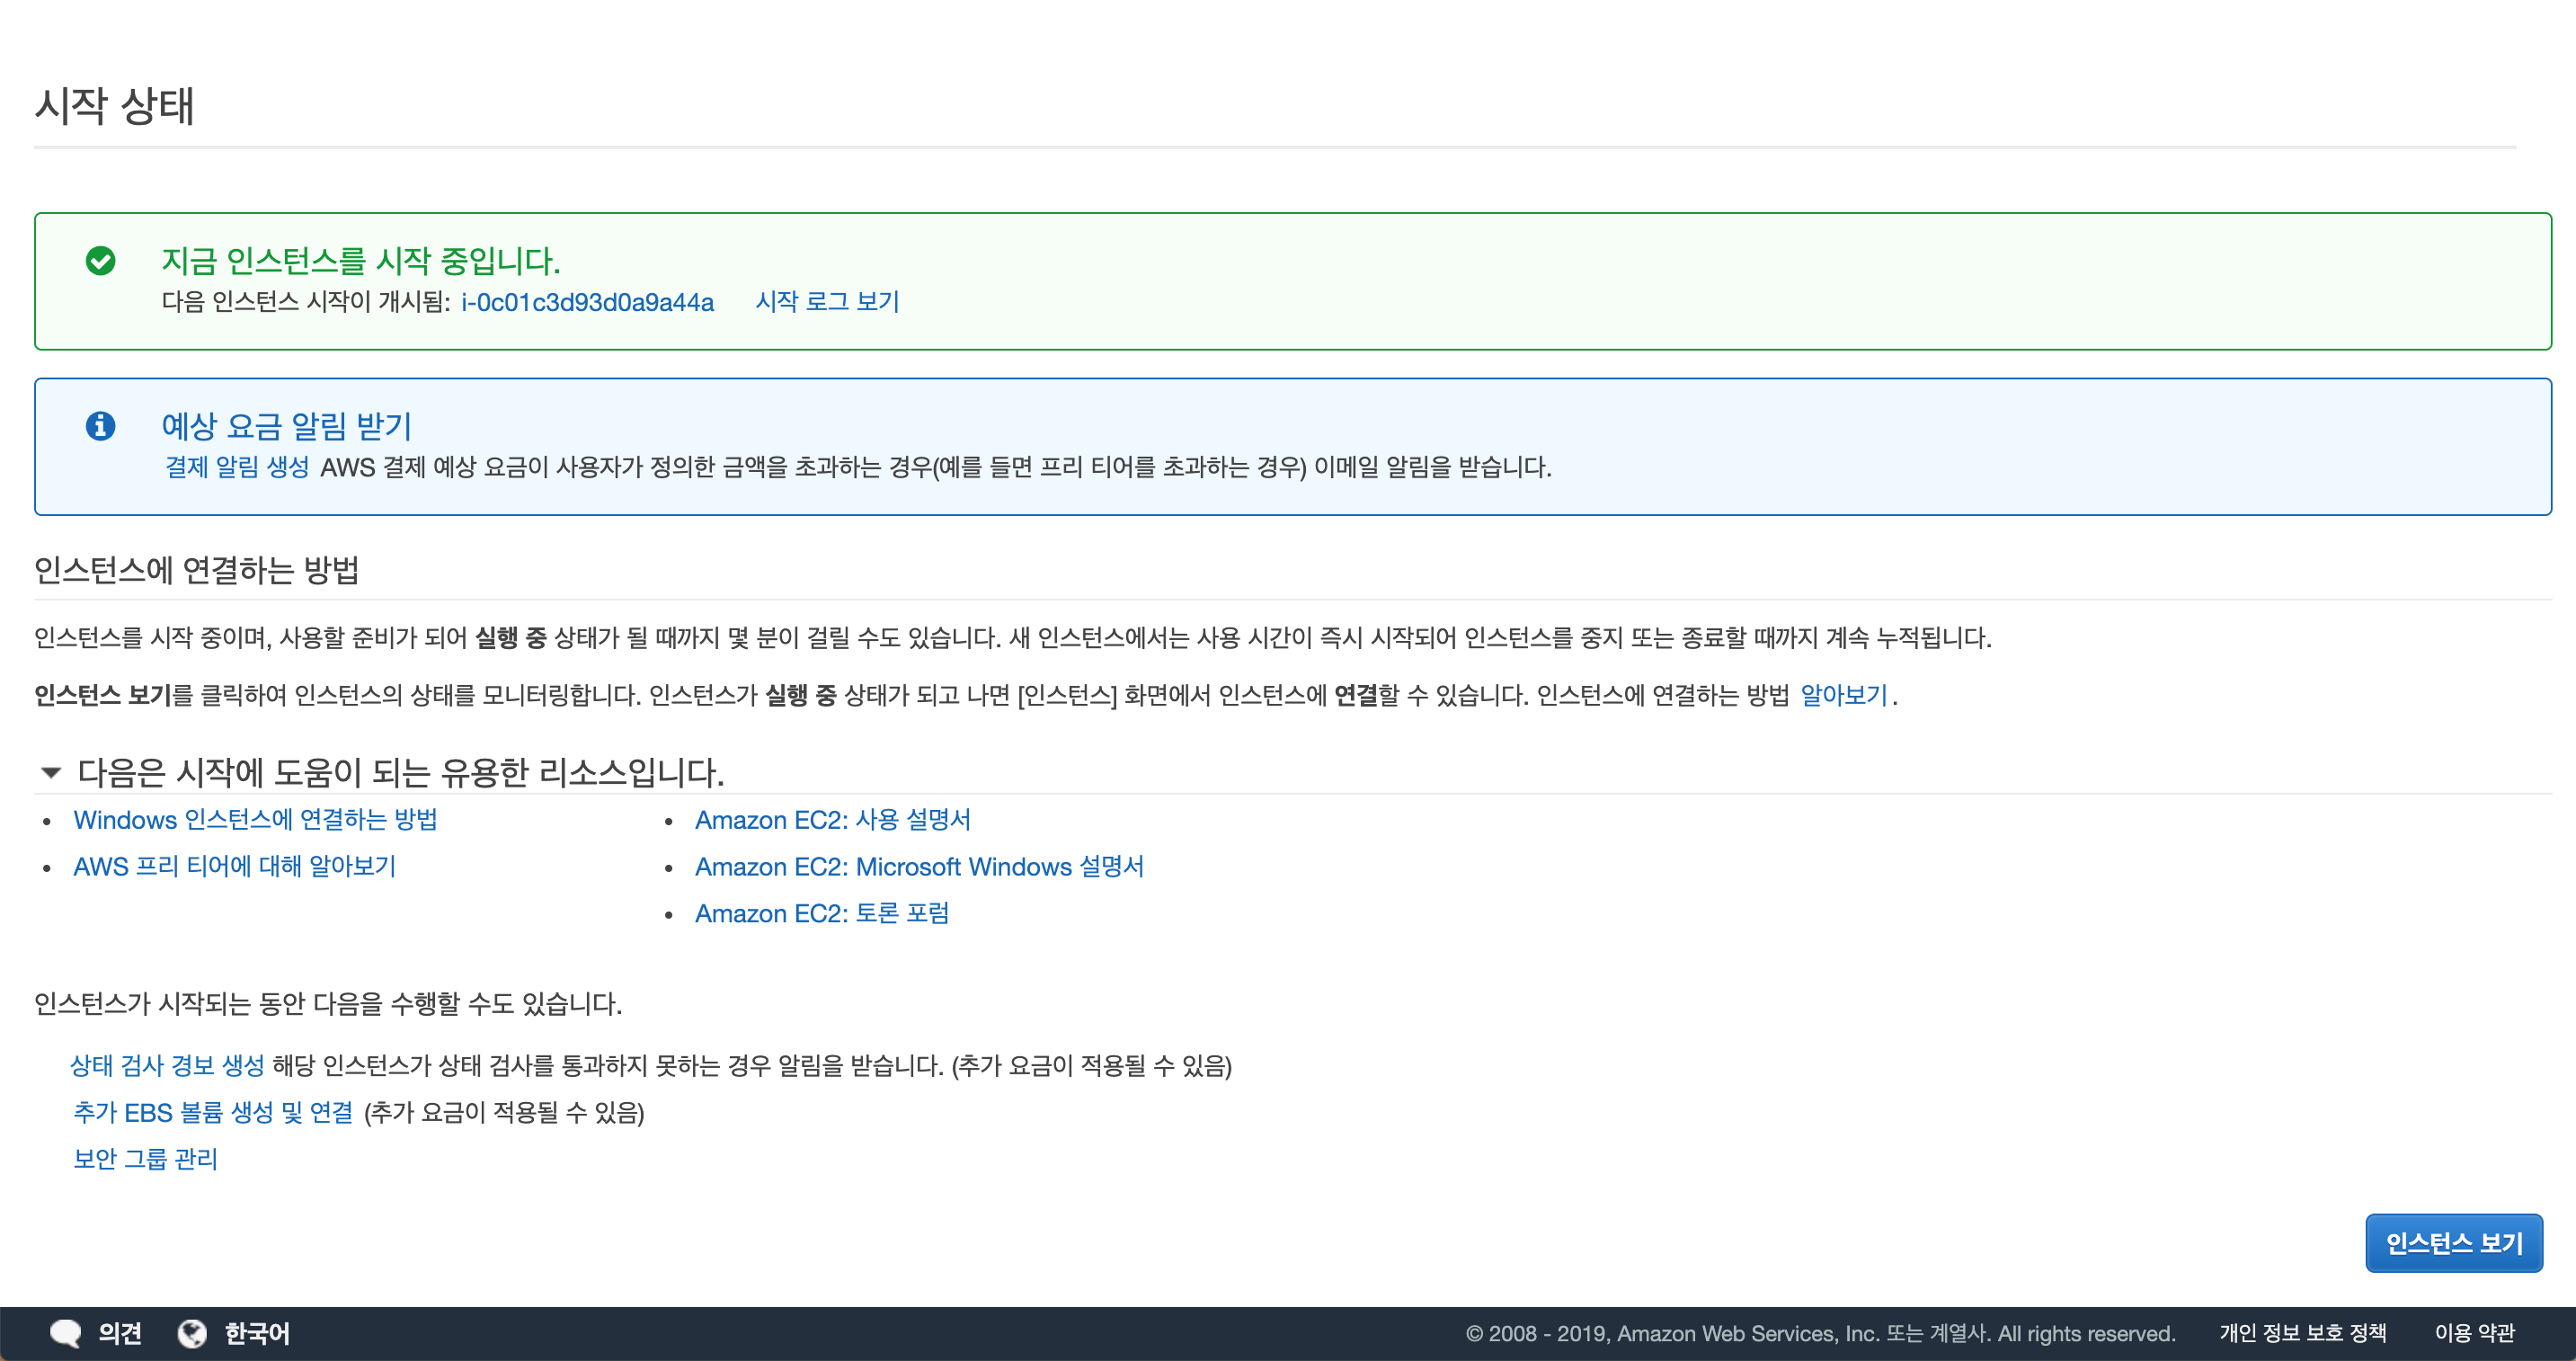Open 개인 정보 보호 정책 footer link

click(x=2302, y=1333)
